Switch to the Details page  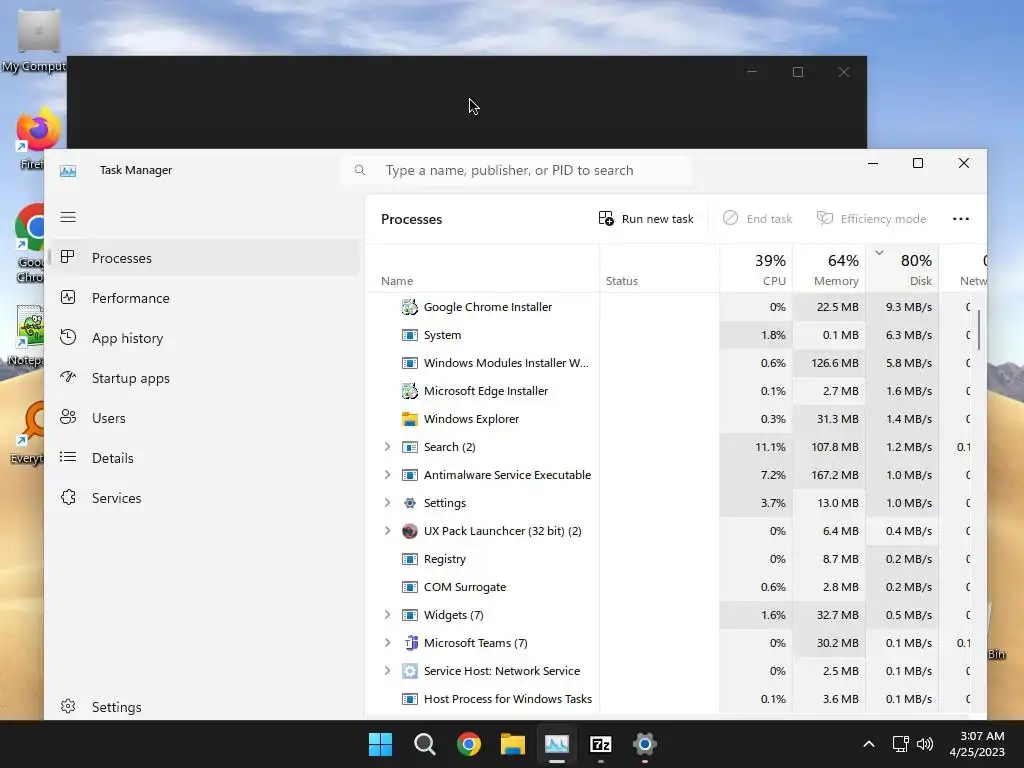coord(204,458)
